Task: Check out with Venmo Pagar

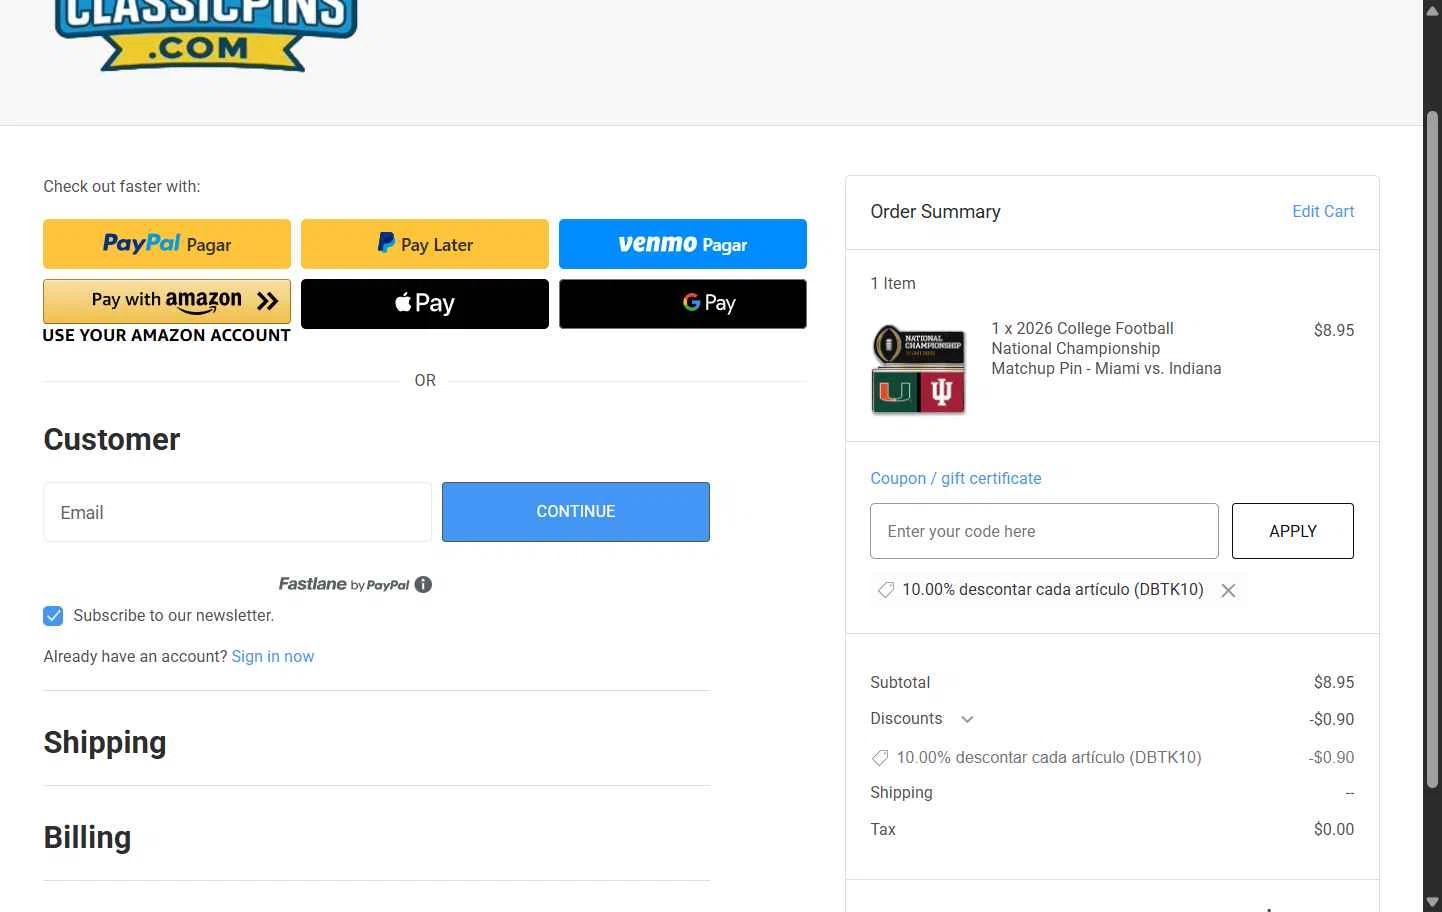Action: (683, 244)
